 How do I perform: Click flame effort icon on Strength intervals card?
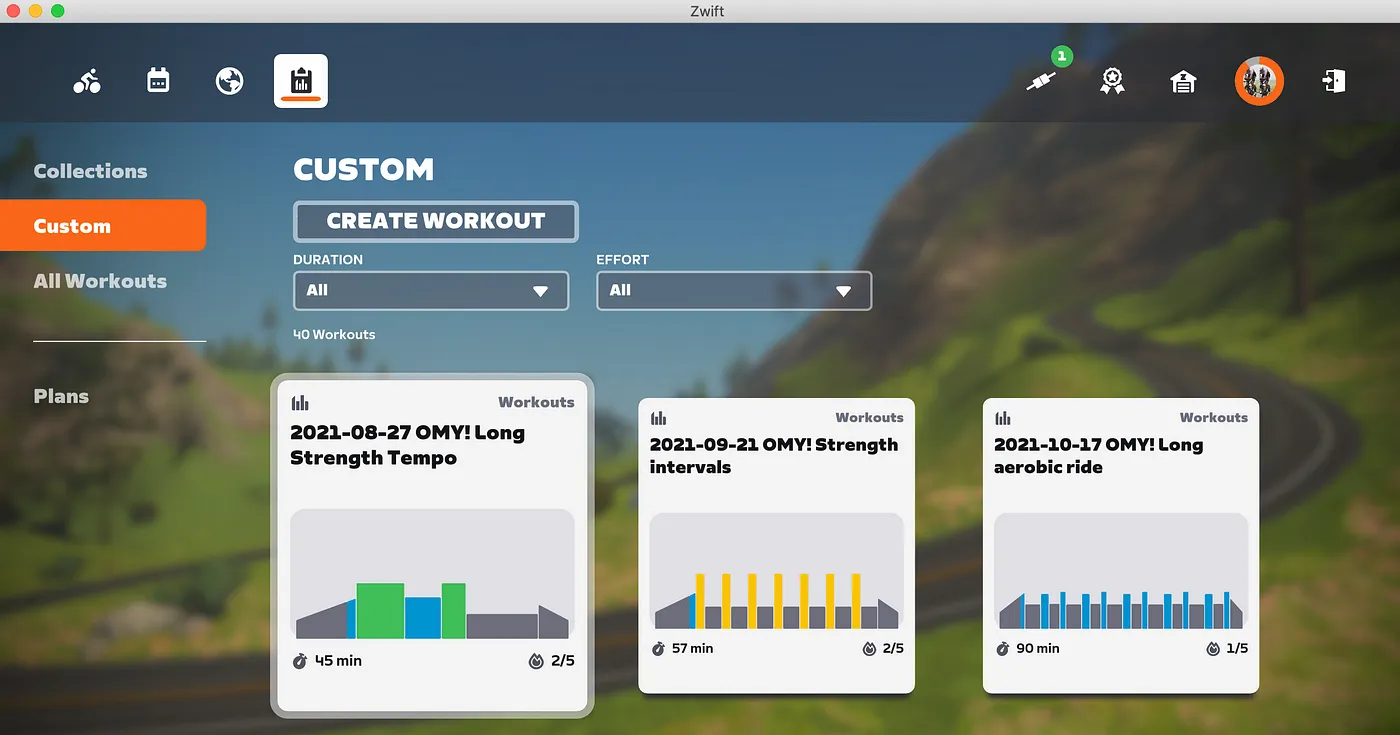point(869,648)
